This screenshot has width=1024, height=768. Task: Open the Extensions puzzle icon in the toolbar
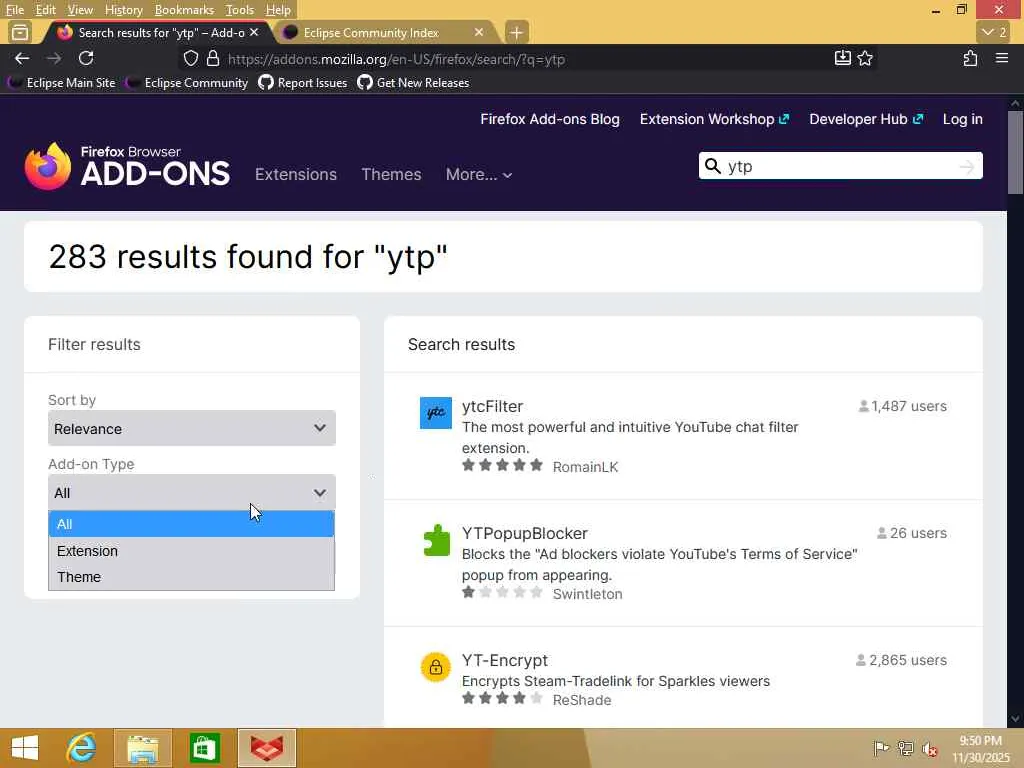point(970,58)
